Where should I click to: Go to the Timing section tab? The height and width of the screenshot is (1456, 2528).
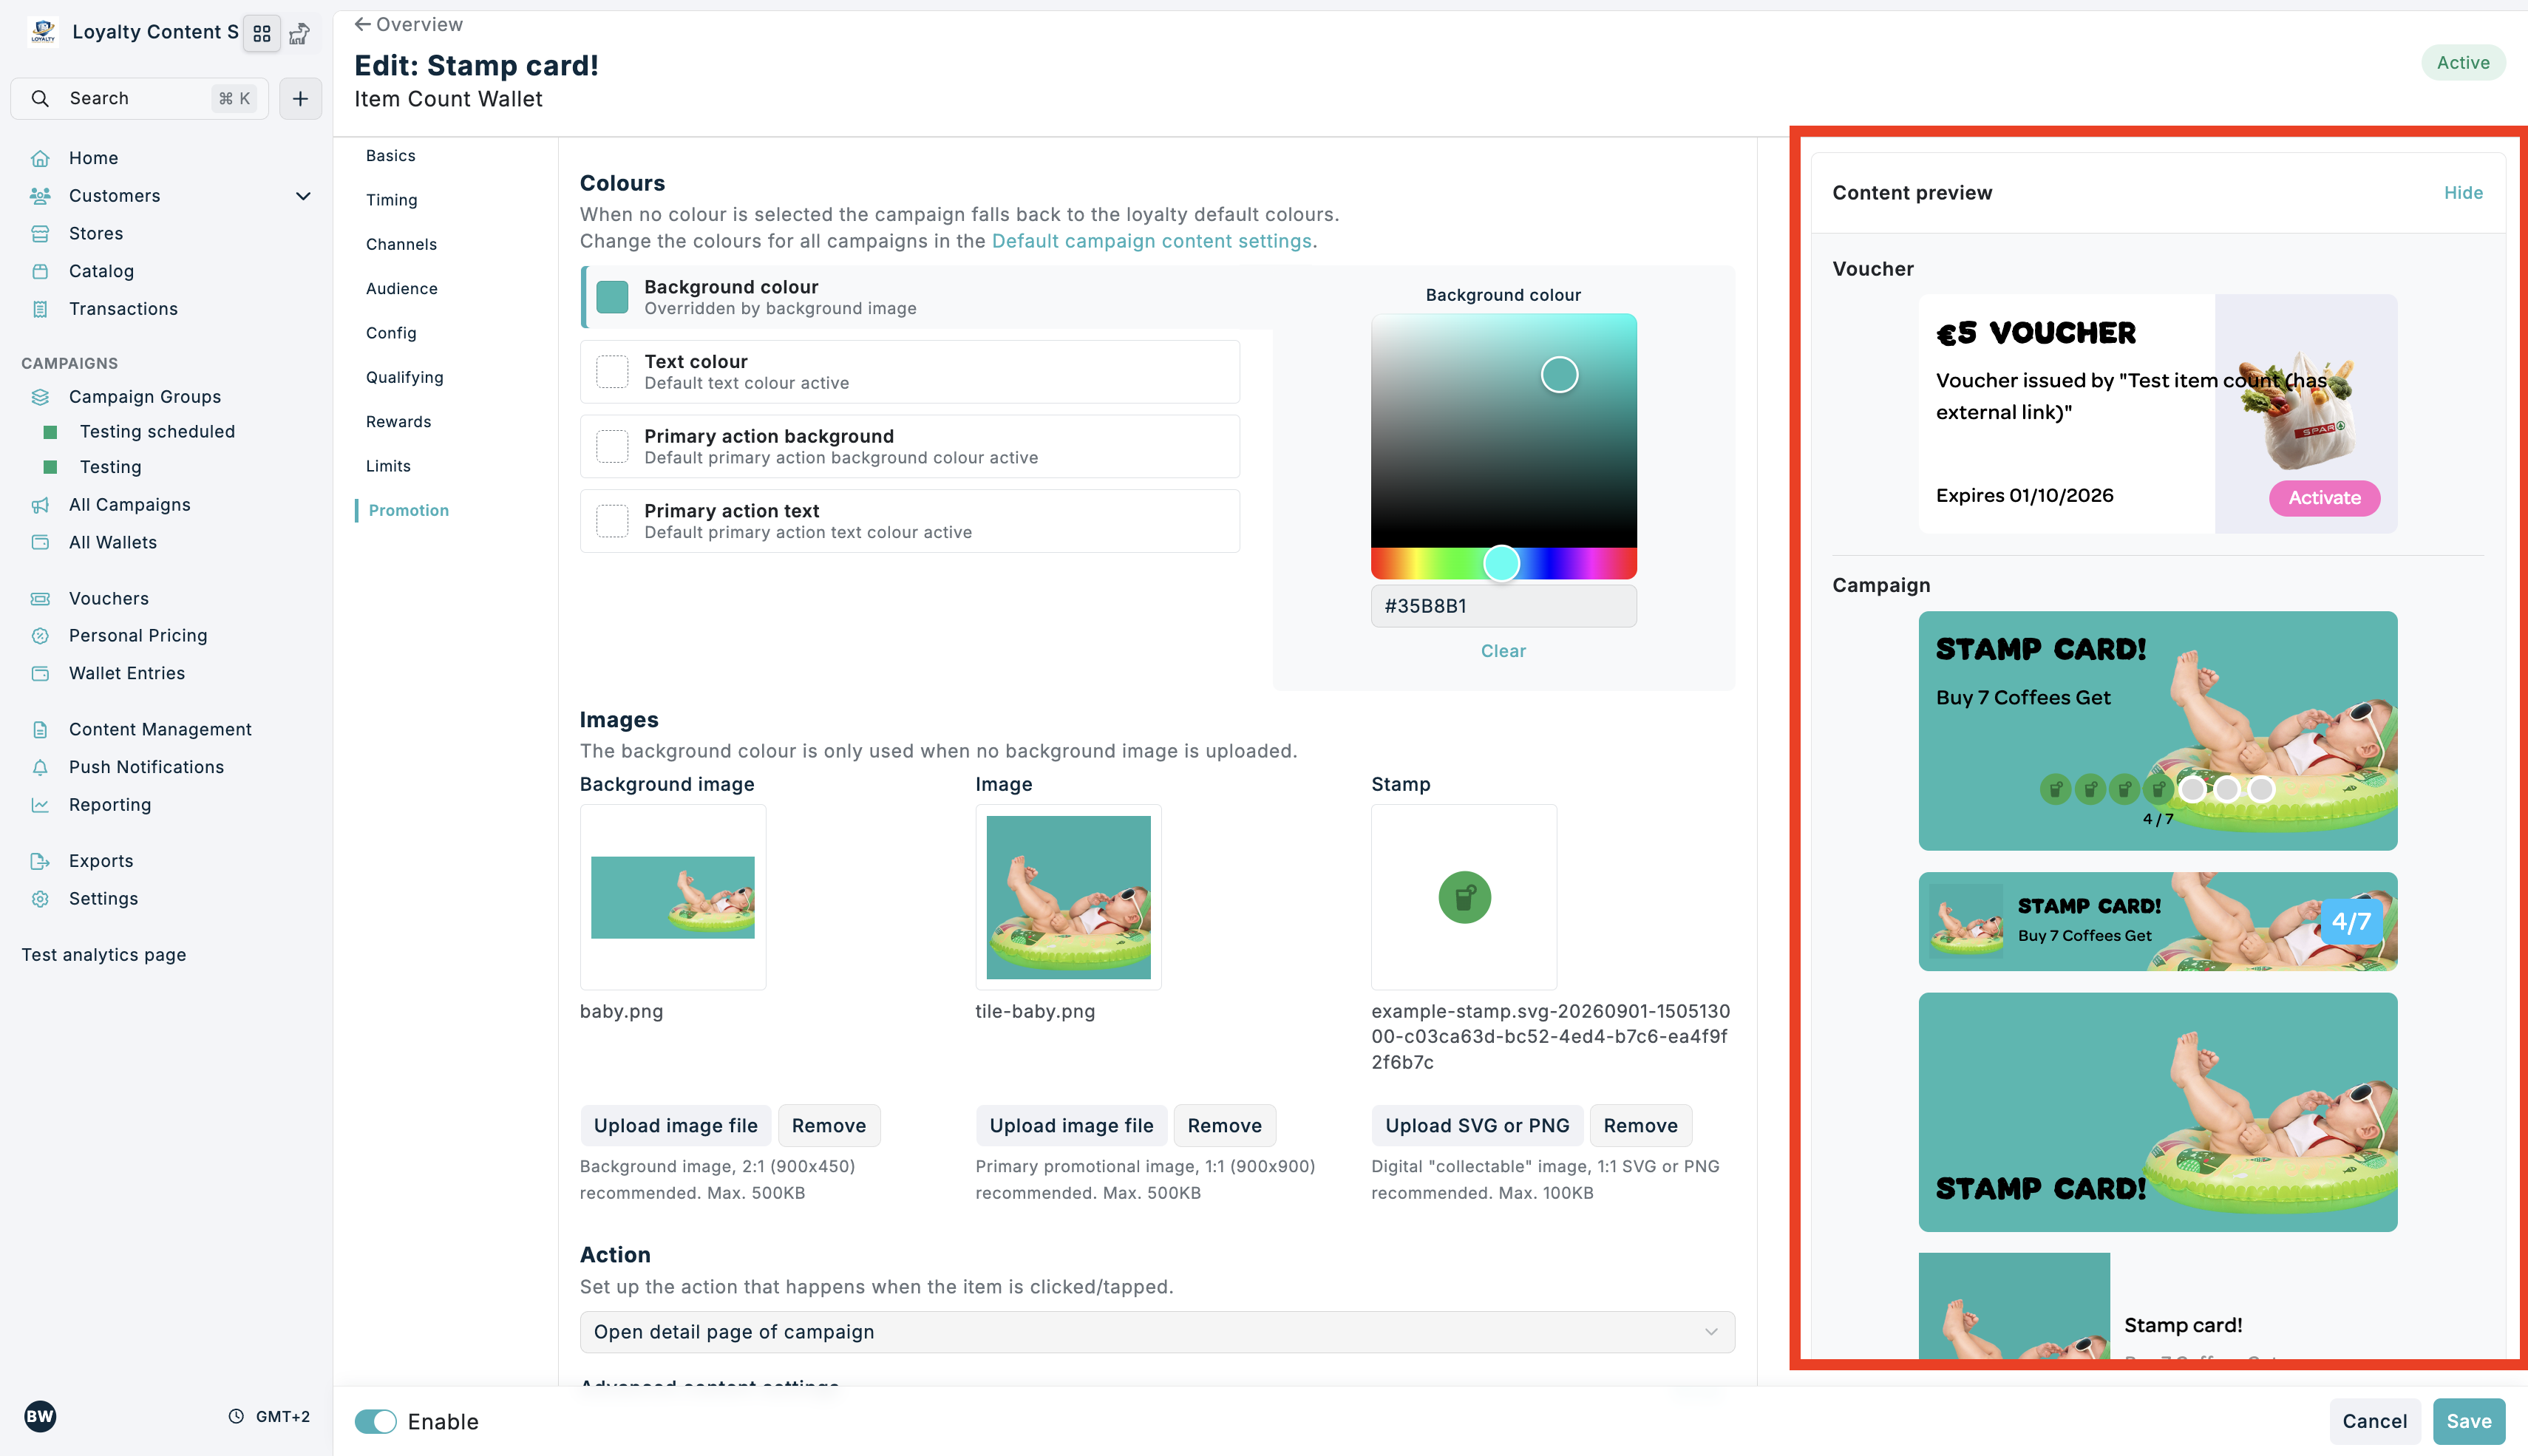pos(391,200)
